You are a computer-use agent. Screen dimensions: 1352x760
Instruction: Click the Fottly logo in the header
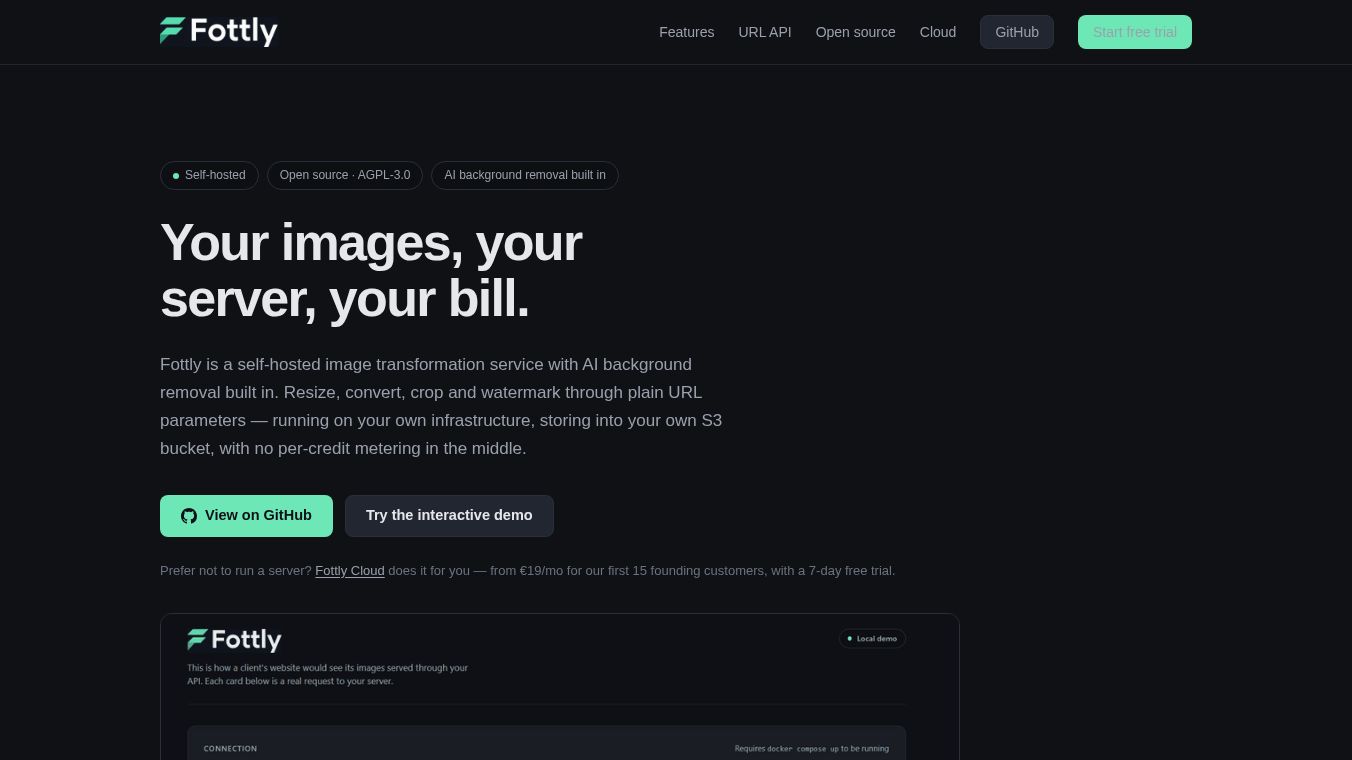coord(218,32)
